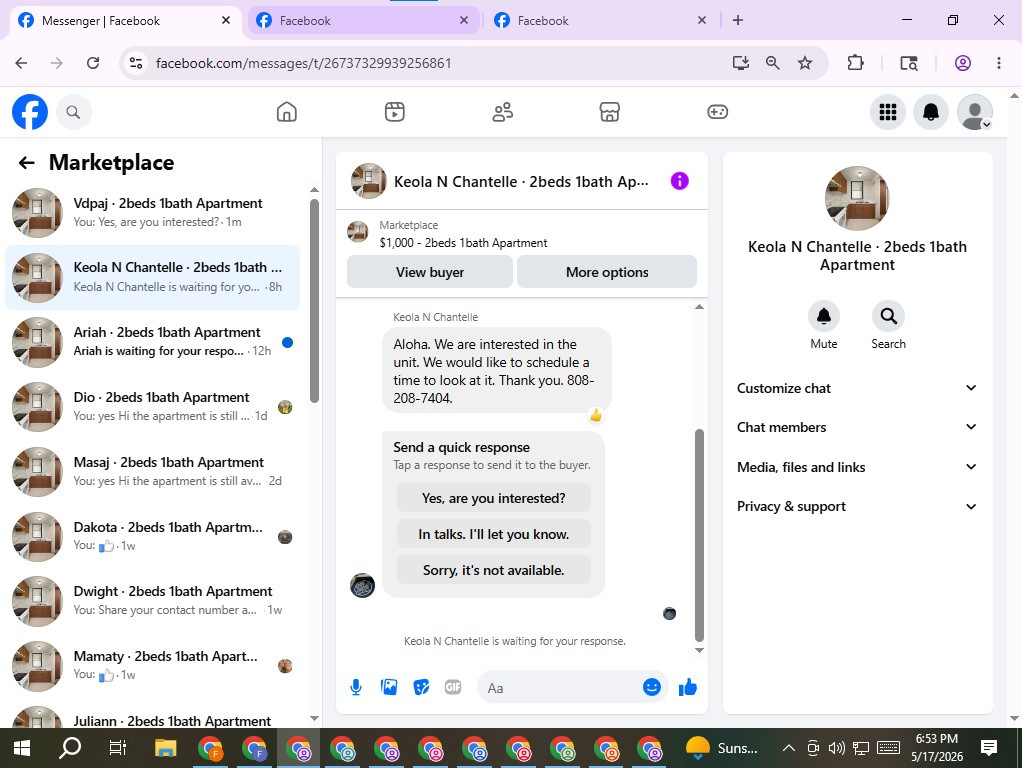Expand Privacy & support section

(x=856, y=507)
